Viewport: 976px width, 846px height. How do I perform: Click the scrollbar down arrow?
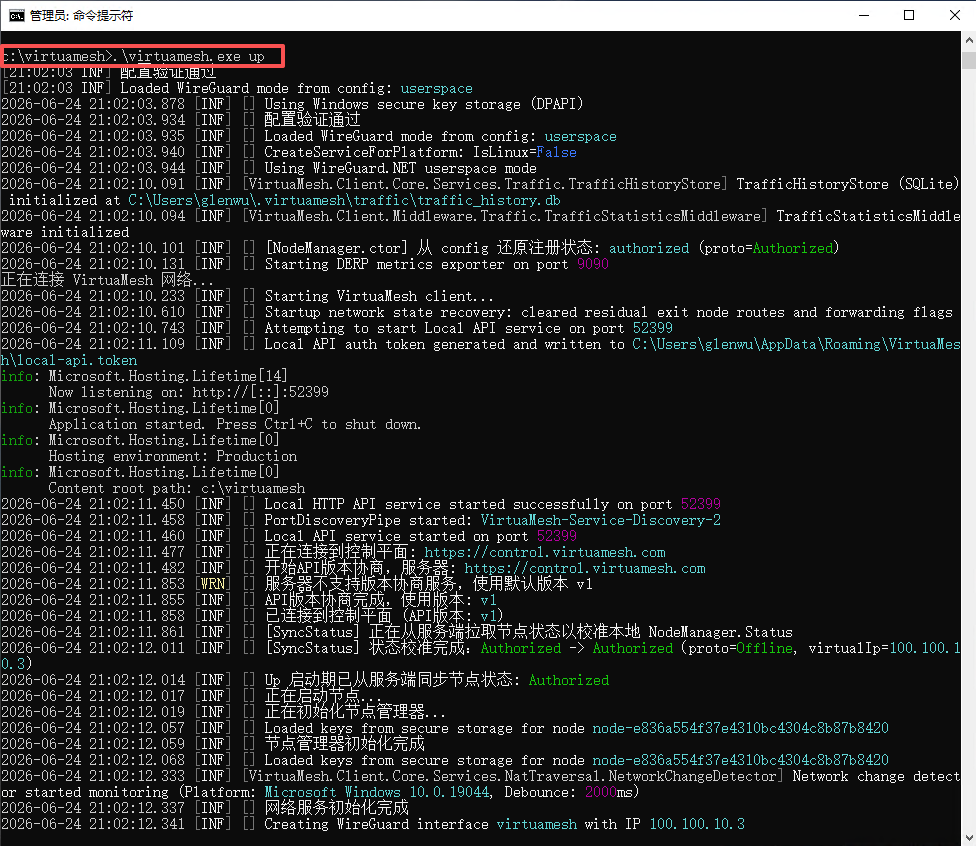click(969, 837)
